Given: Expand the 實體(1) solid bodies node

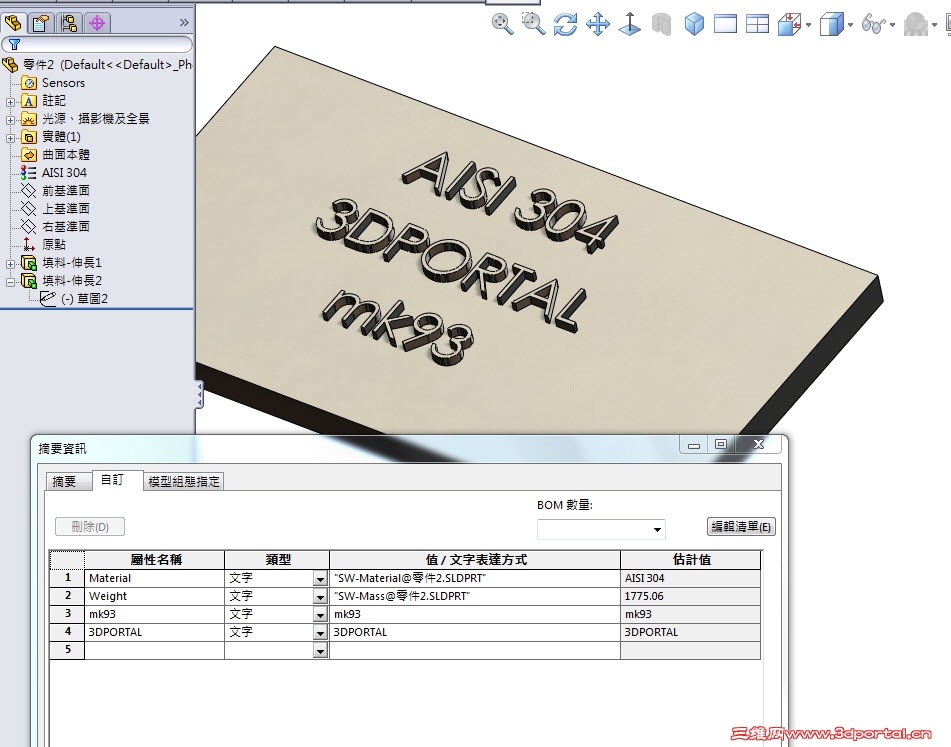Looking at the screenshot, I should tap(10, 138).
